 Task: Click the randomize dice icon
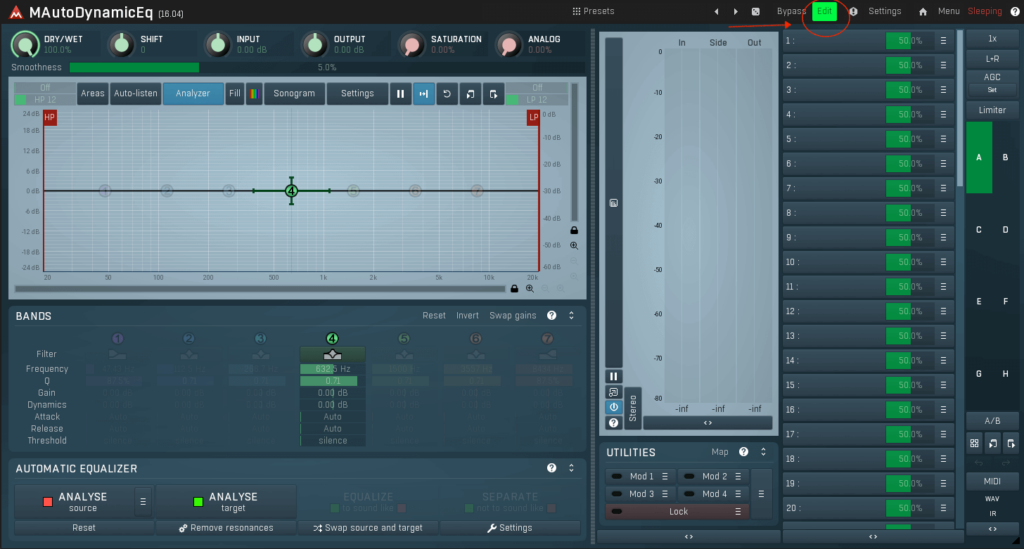click(x=756, y=12)
